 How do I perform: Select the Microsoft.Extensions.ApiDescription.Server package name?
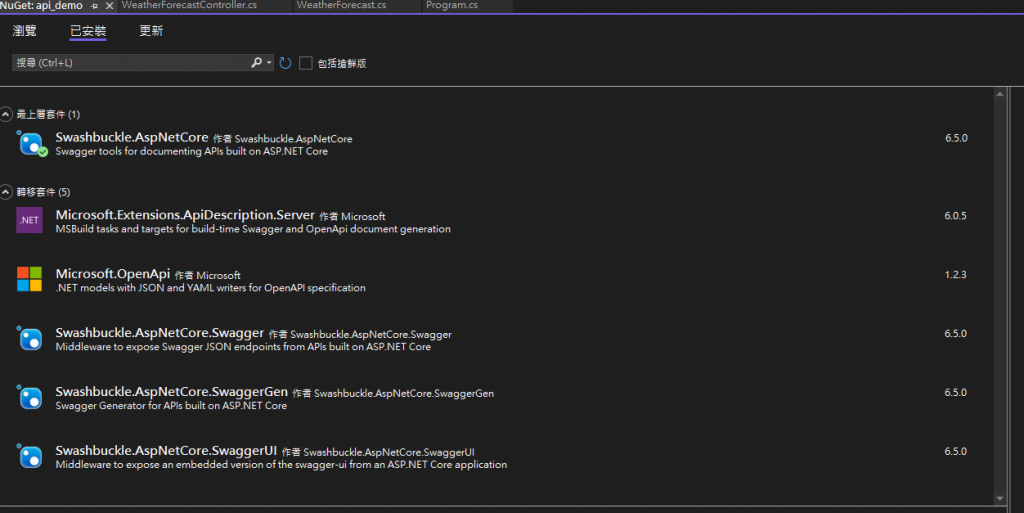(185, 215)
